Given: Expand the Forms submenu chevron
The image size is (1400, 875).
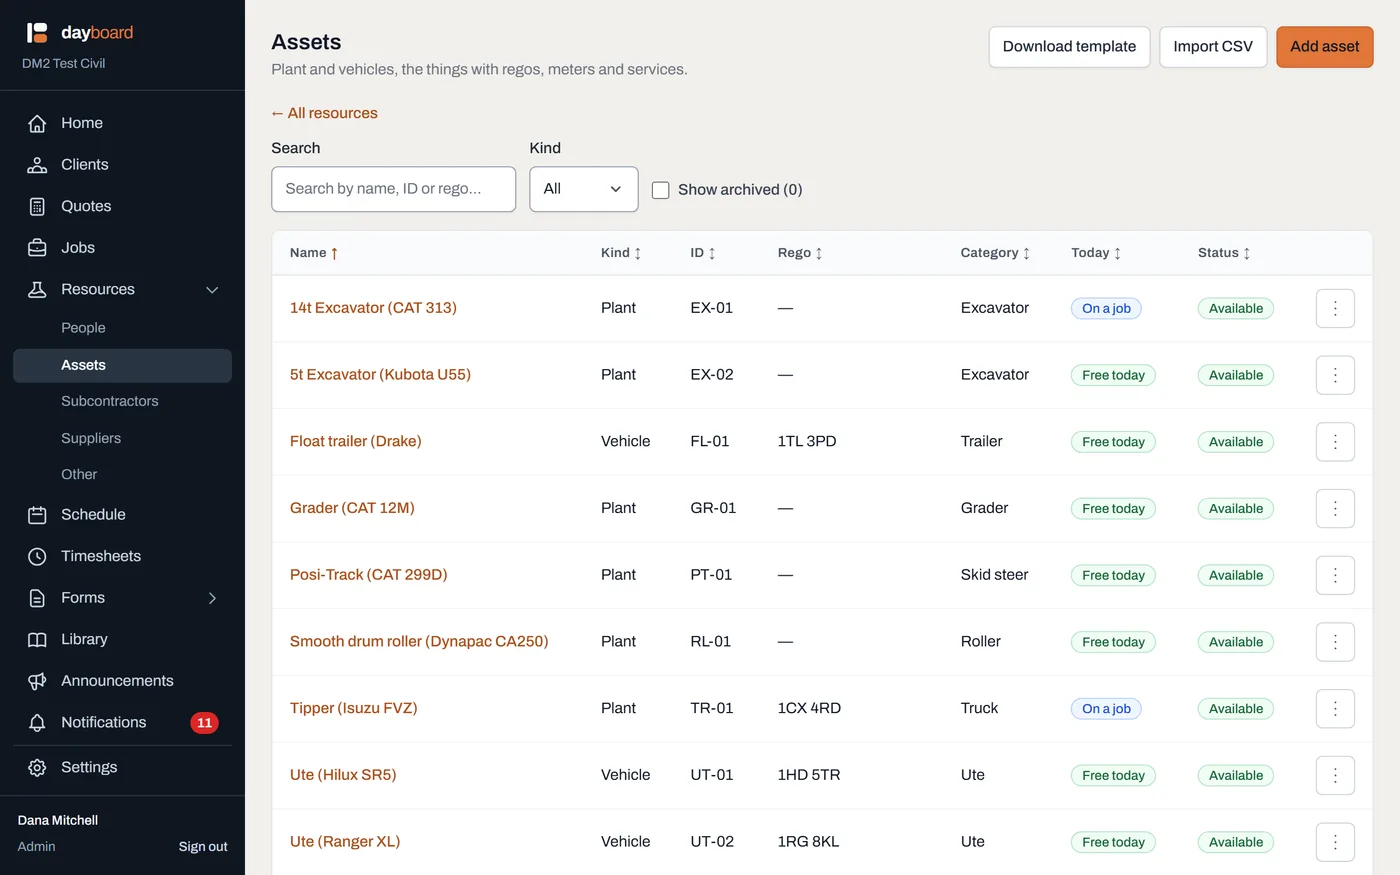Looking at the screenshot, I should pyautogui.click(x=212, y=598).
